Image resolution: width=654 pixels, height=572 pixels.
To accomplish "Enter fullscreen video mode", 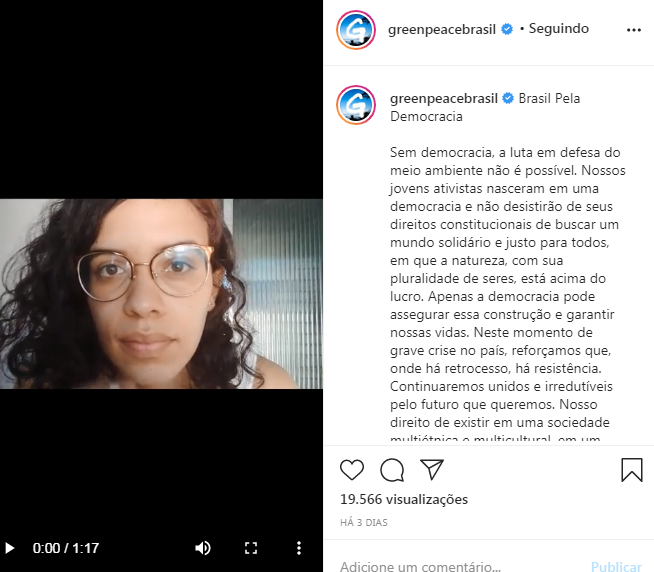I will click(251, 548).
